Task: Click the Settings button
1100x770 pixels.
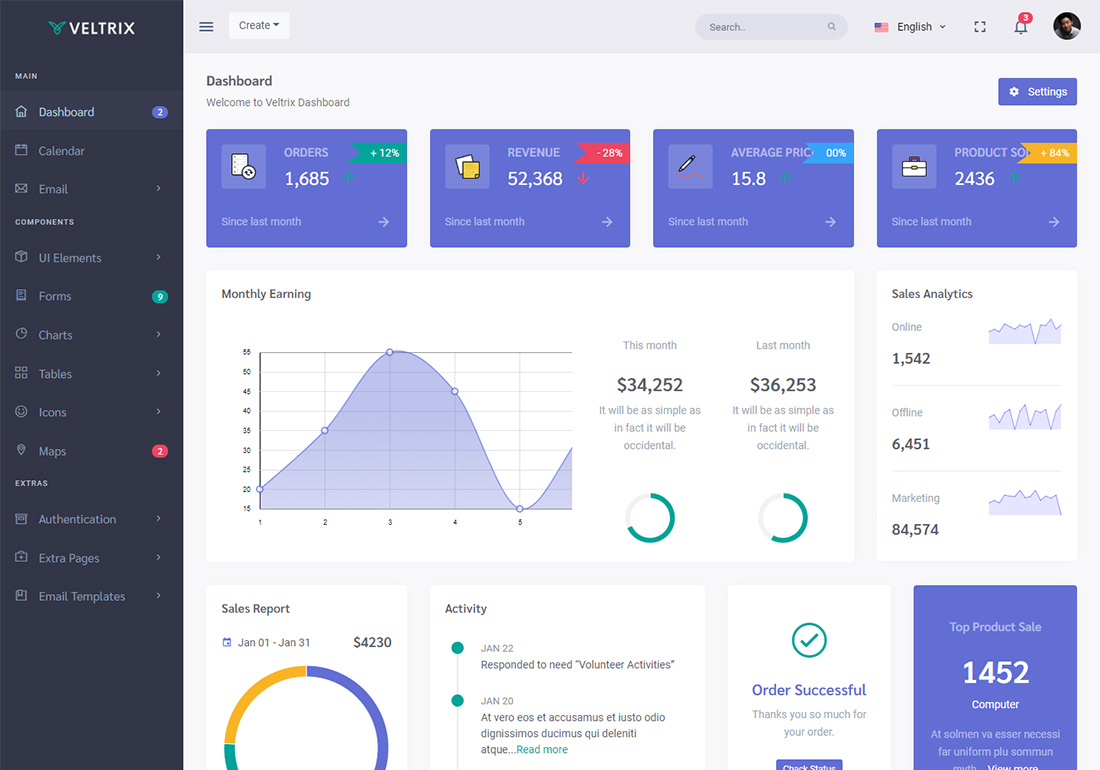Action: click(1038, 92)
